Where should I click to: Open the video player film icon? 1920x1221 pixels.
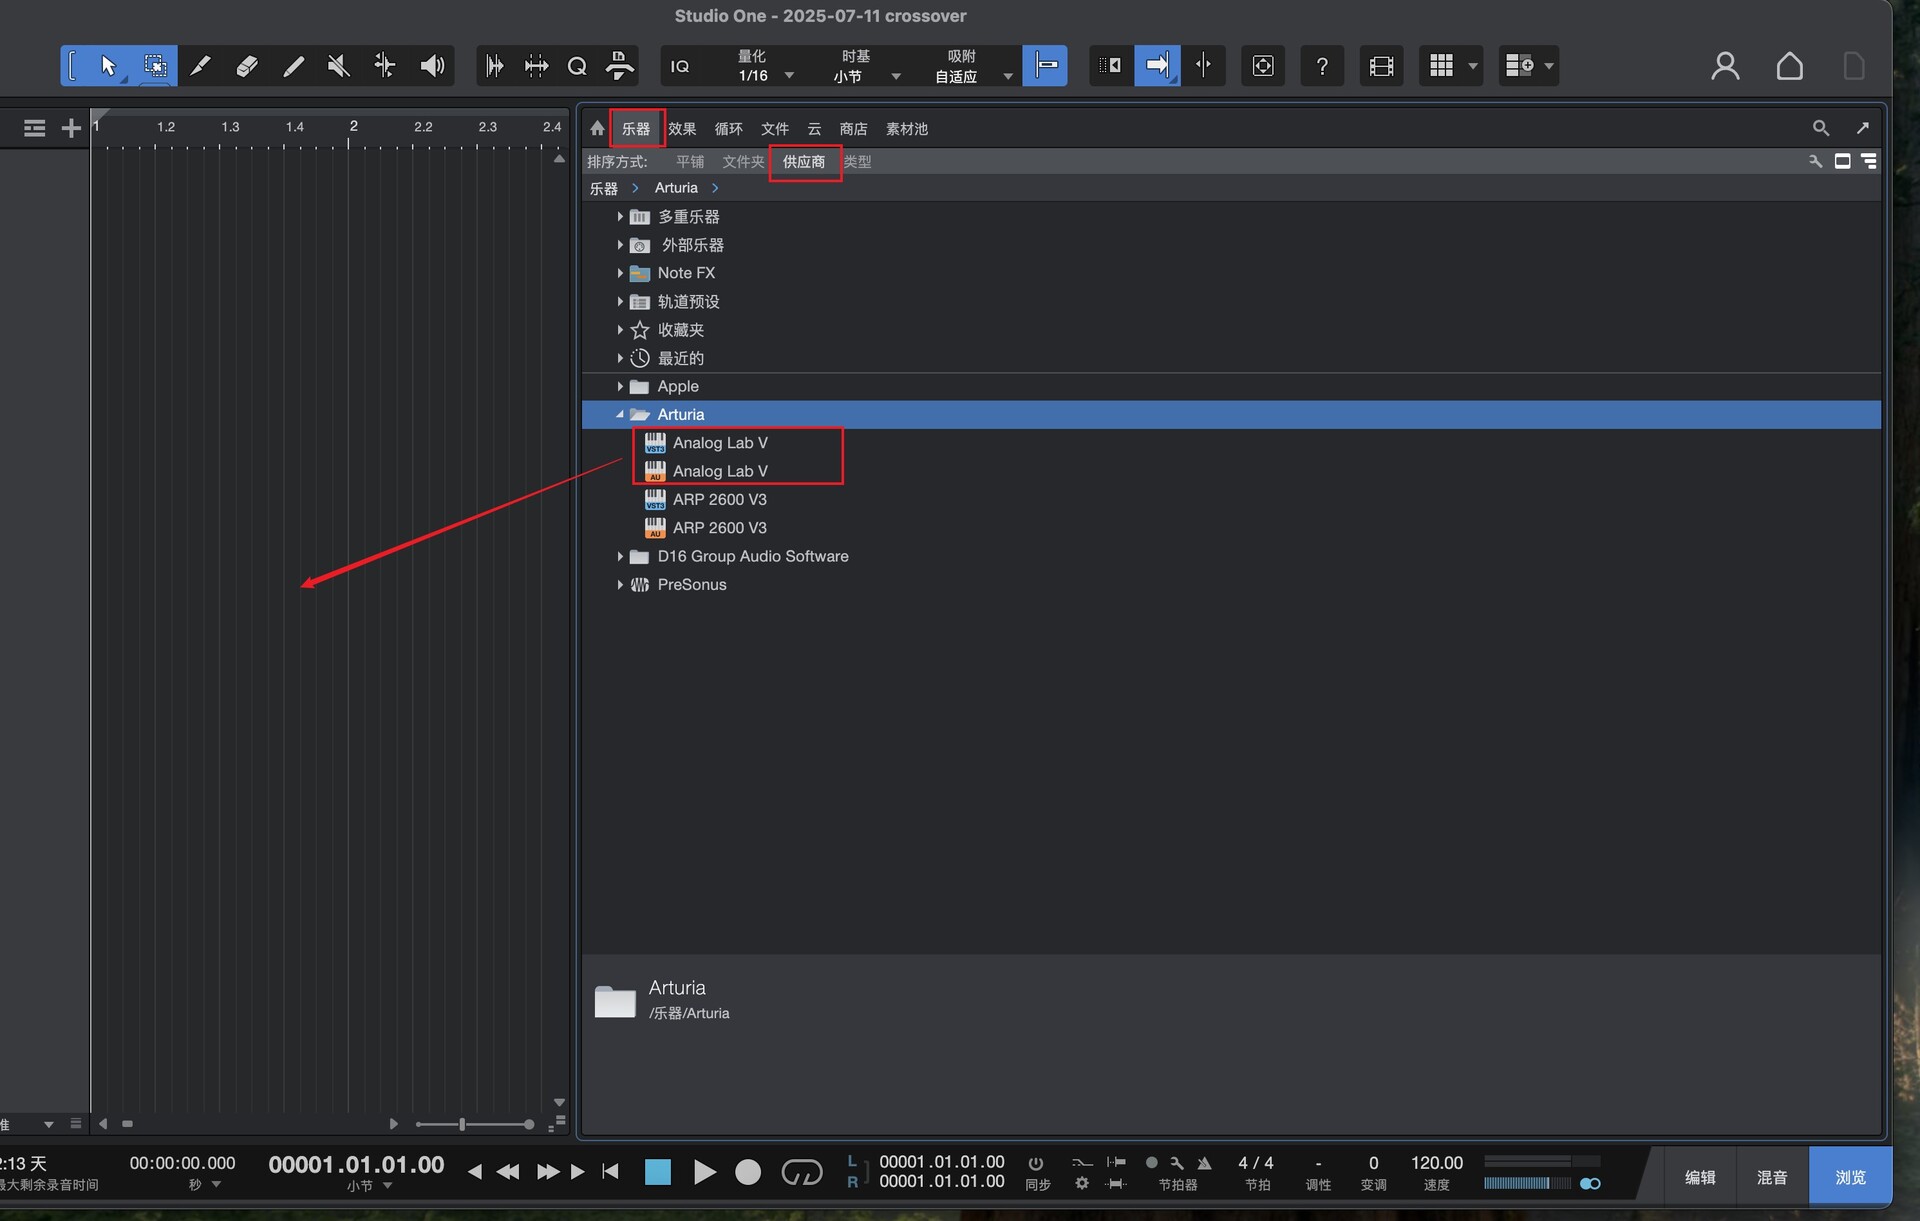point(1381,66)
